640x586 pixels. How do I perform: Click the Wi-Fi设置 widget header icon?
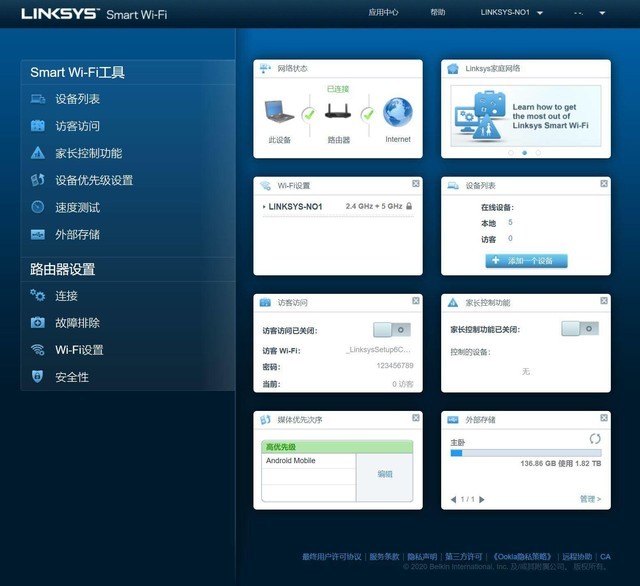265,186
